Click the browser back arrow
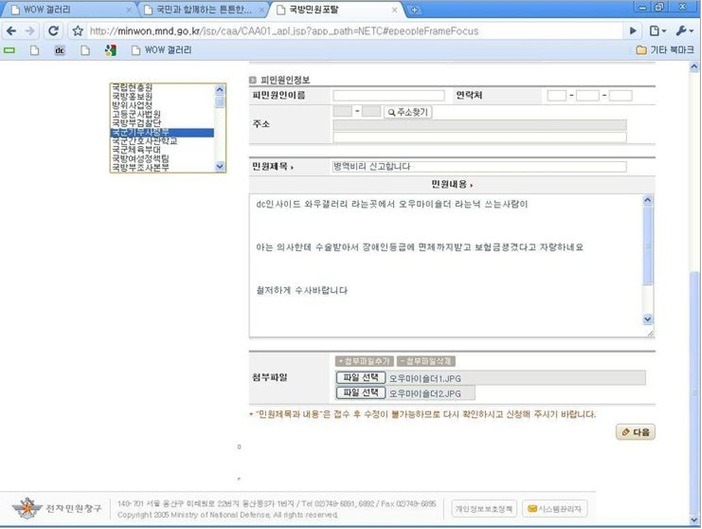702x529 pixels. [x=11, y=31]
